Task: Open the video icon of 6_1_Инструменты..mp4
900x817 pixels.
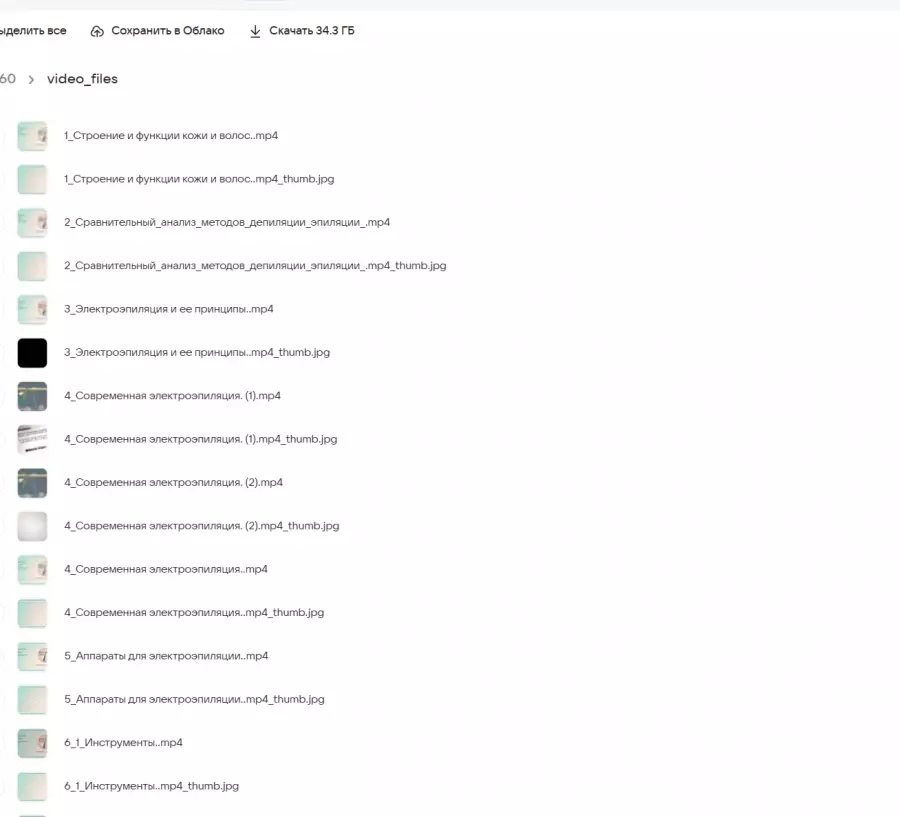Action: pyautogui.click(x=32, y=743)
